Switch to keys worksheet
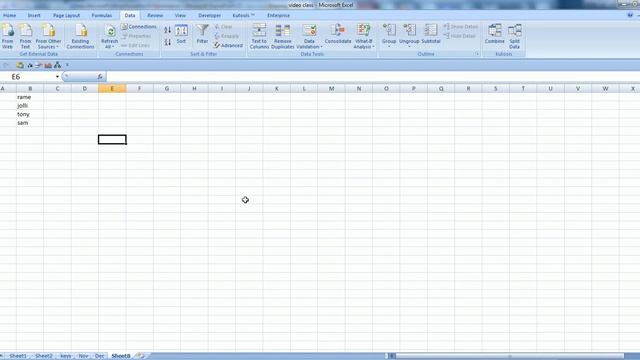The width and height of the screenshot is (640, 360). pyautogui.click(x=66, y=356)
